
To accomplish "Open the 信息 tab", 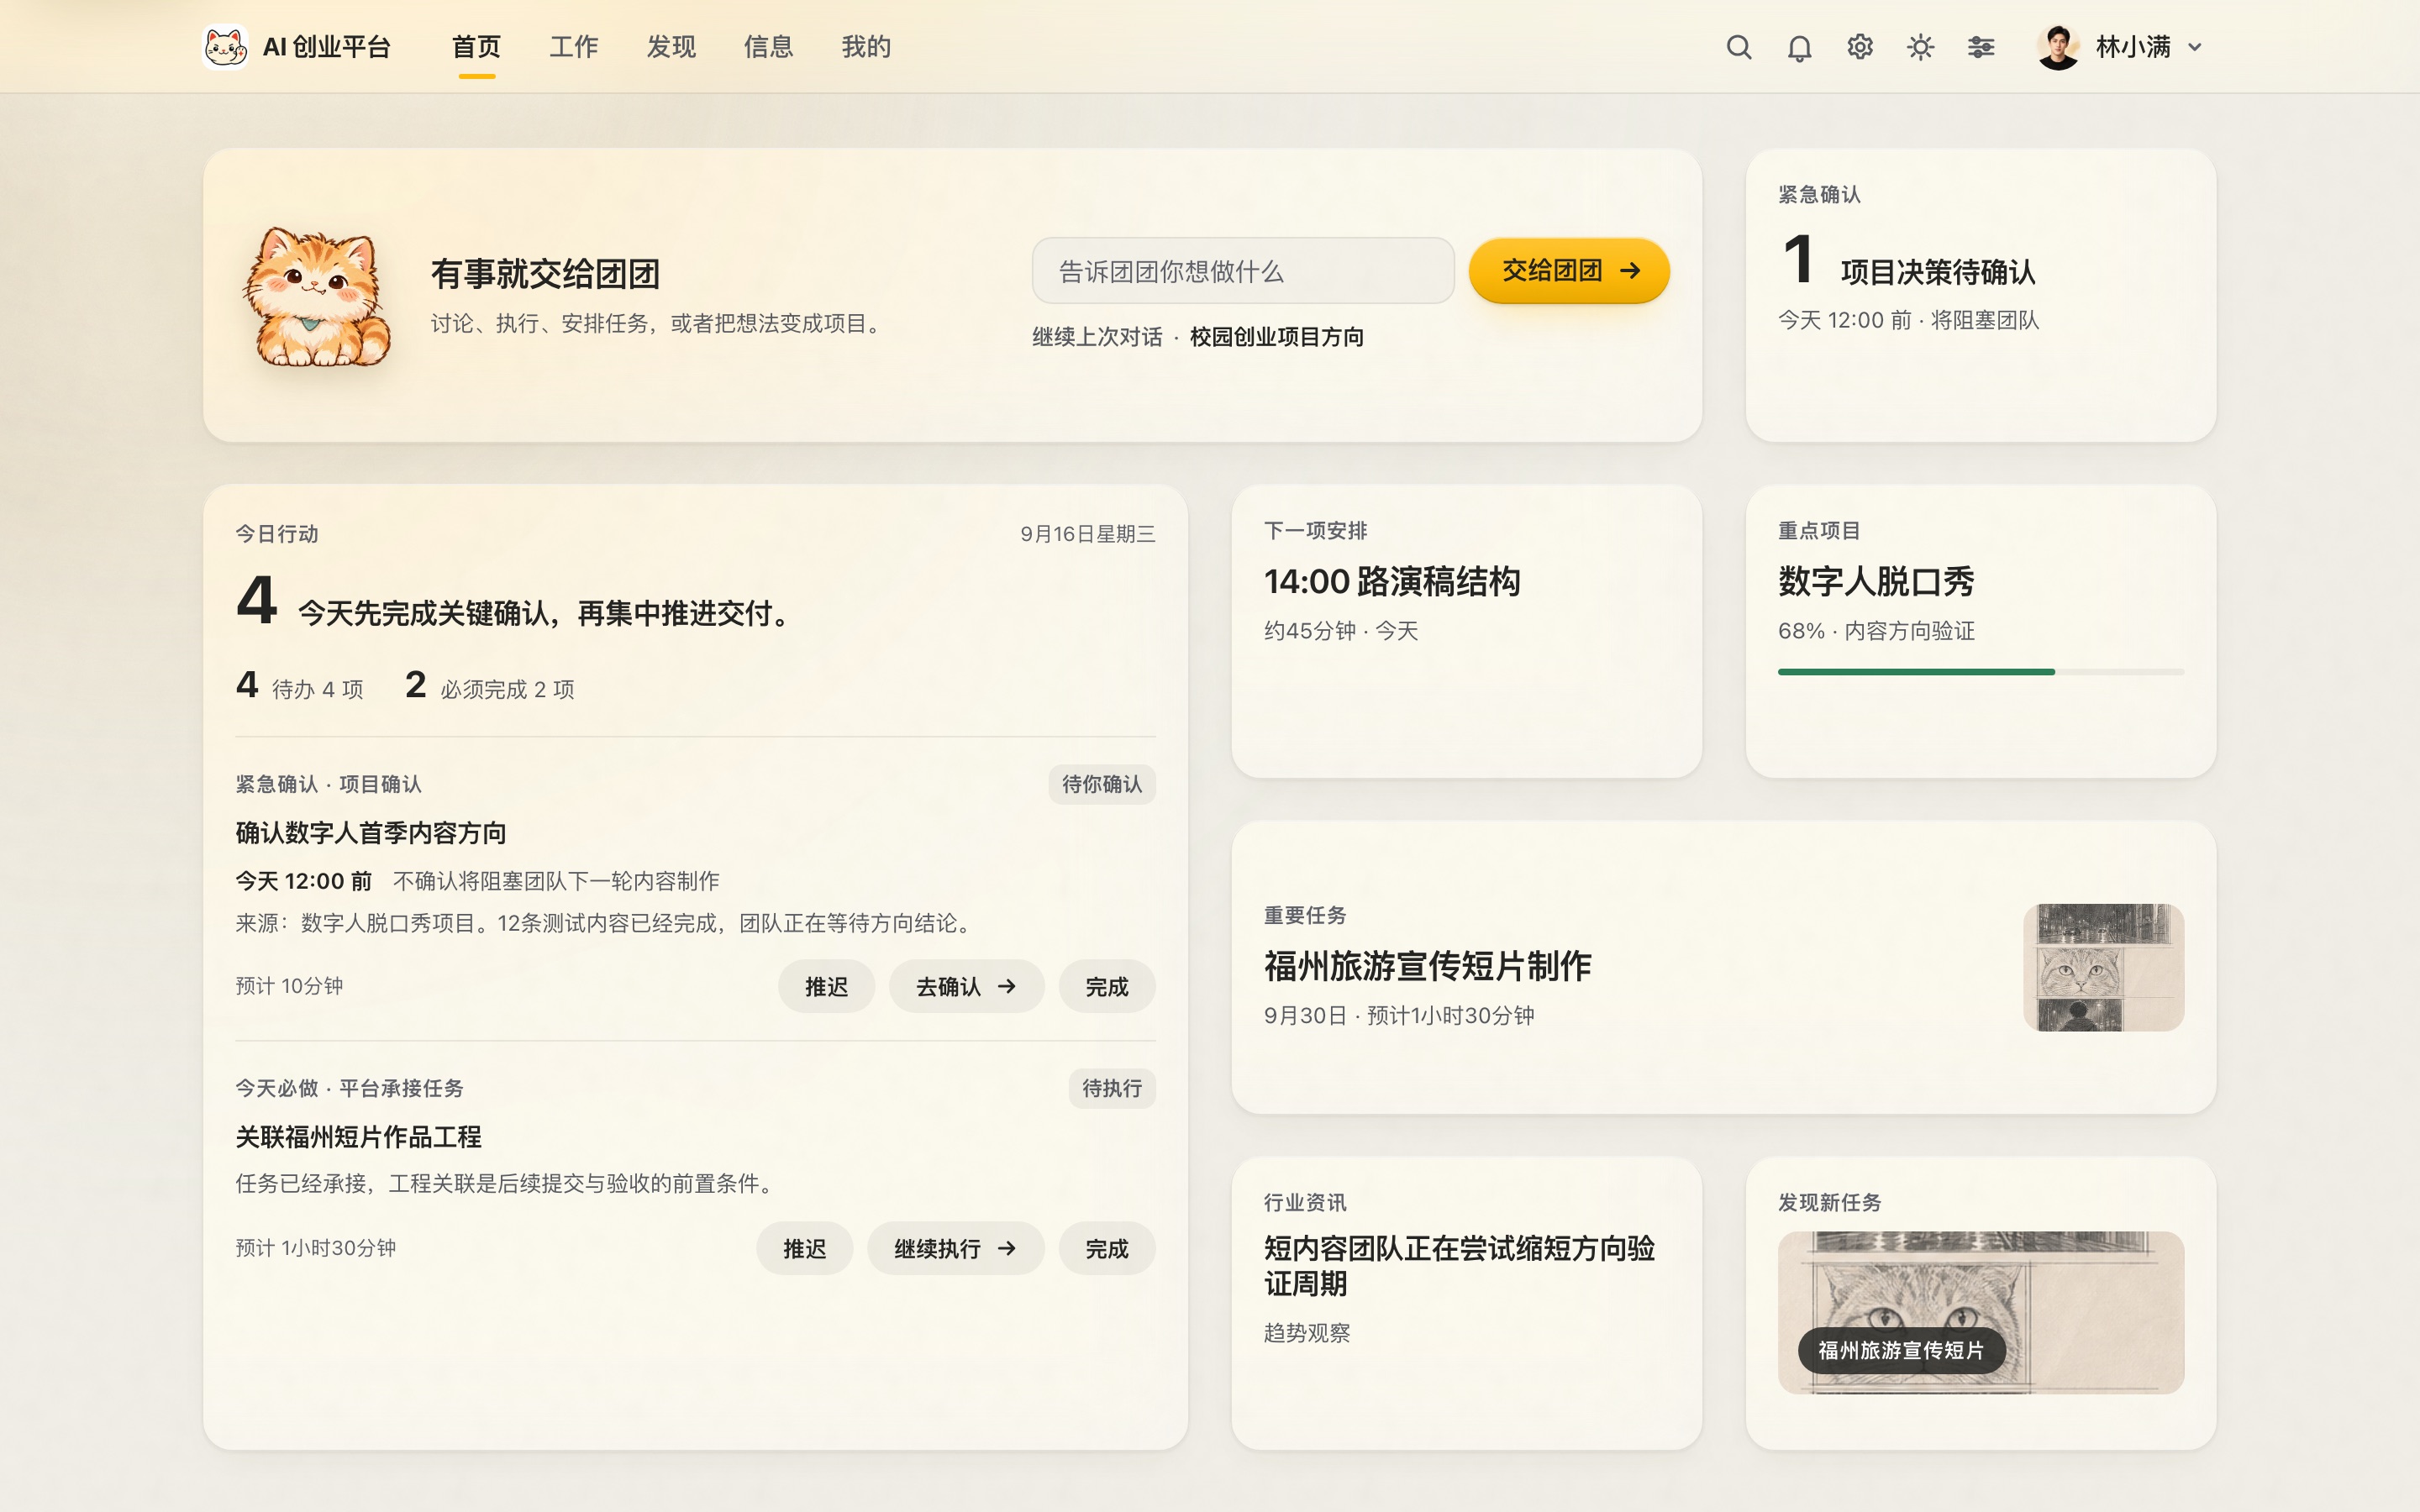I will [x=768, y=47].
